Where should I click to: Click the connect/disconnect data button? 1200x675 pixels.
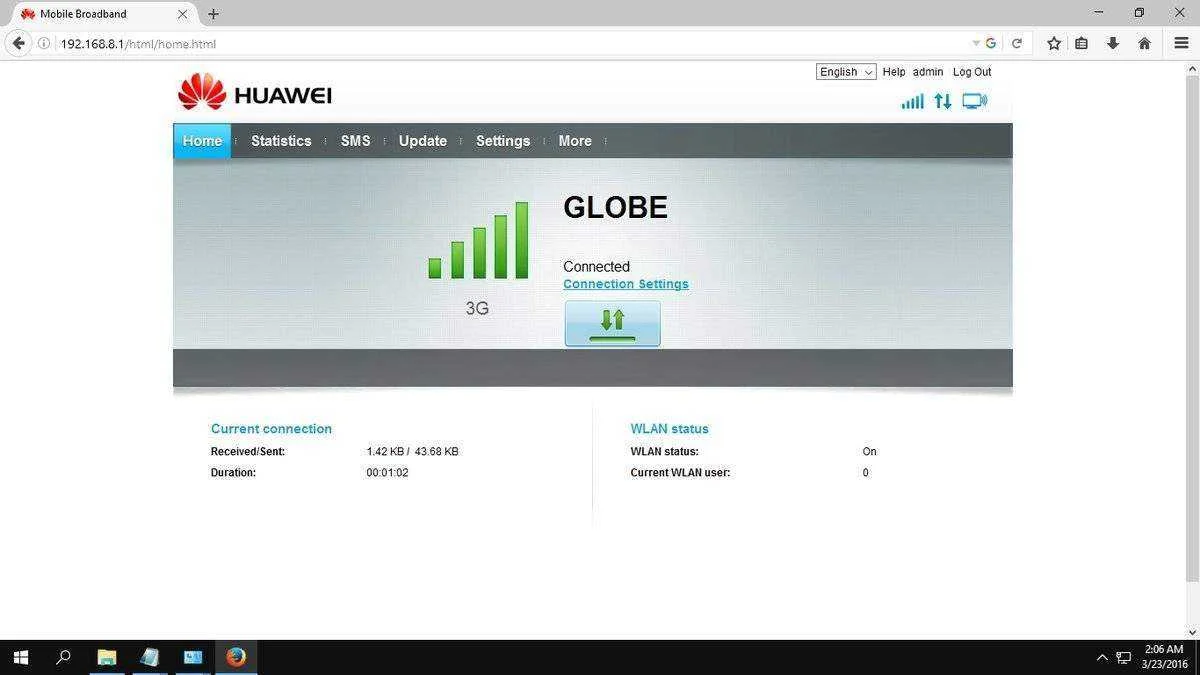(x=612, y=324)
